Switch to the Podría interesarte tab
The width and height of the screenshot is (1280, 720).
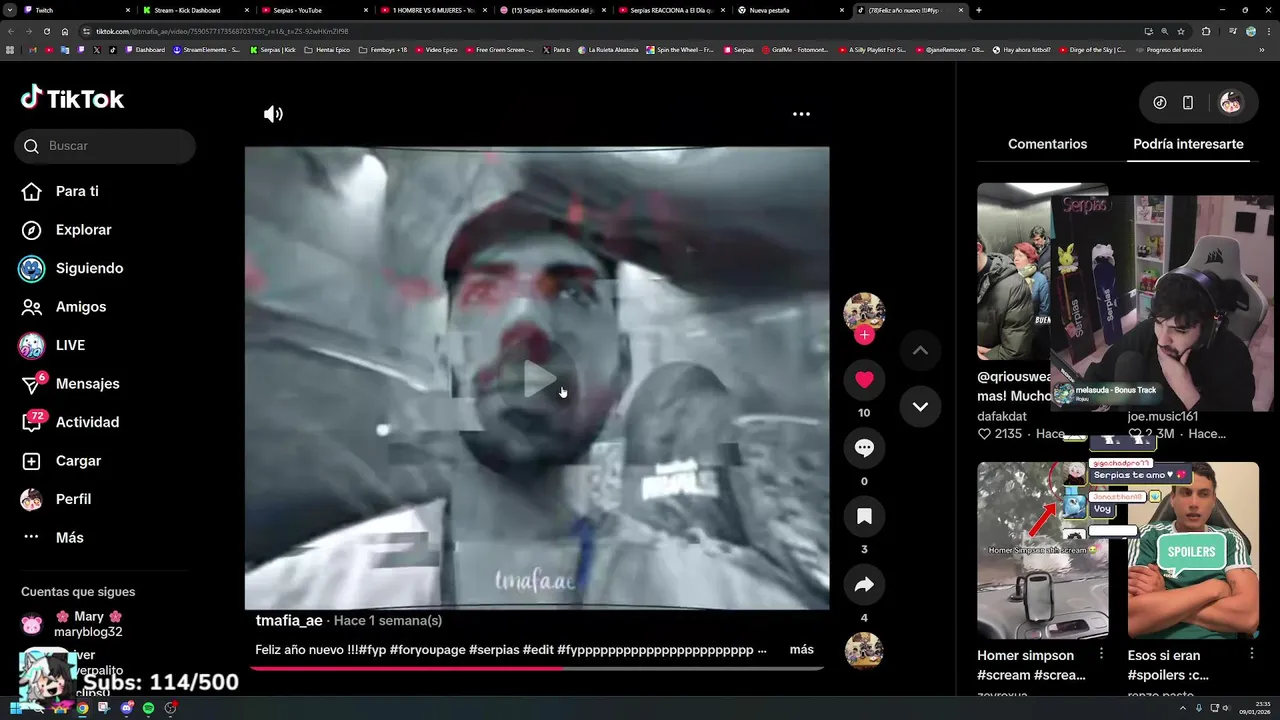click(1188, 144)
